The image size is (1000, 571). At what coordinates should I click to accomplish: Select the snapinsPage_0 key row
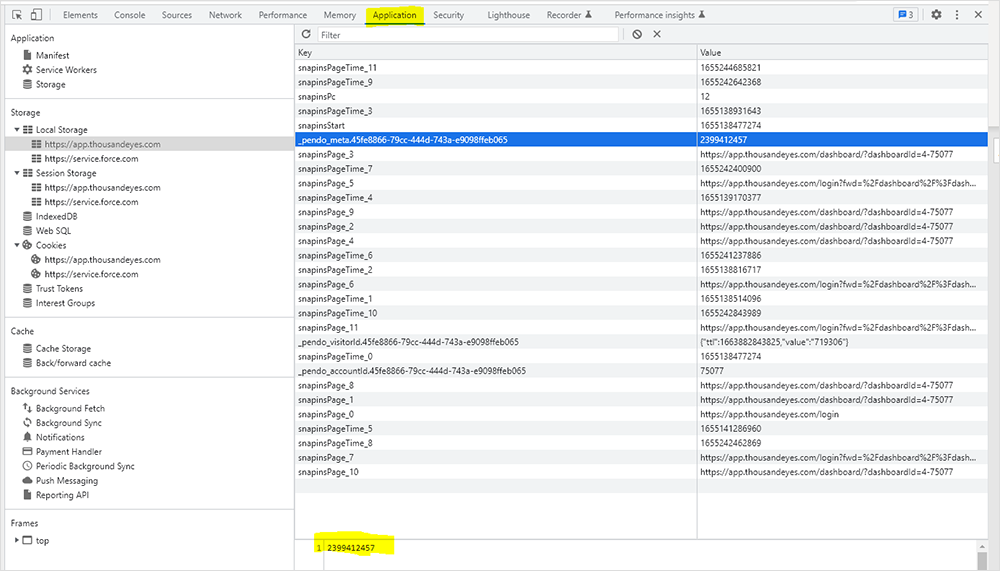point(326,414)
